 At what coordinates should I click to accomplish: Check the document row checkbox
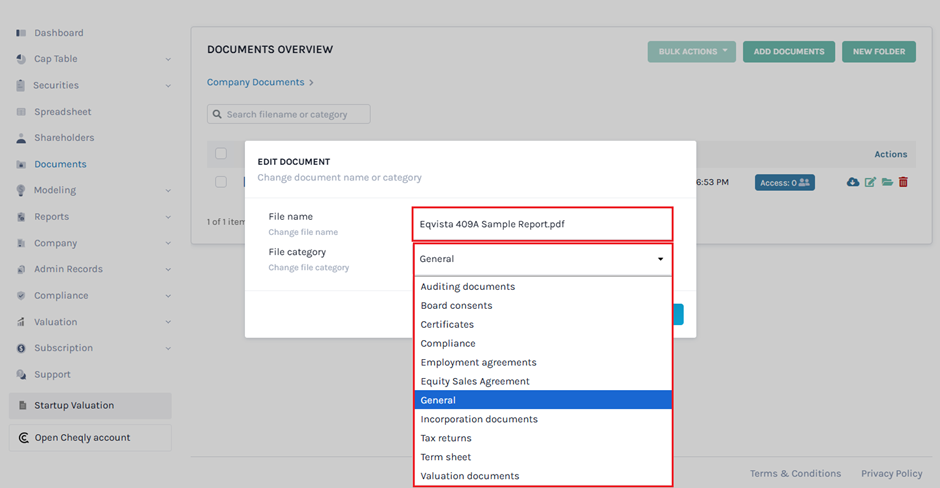pos(221,182)
